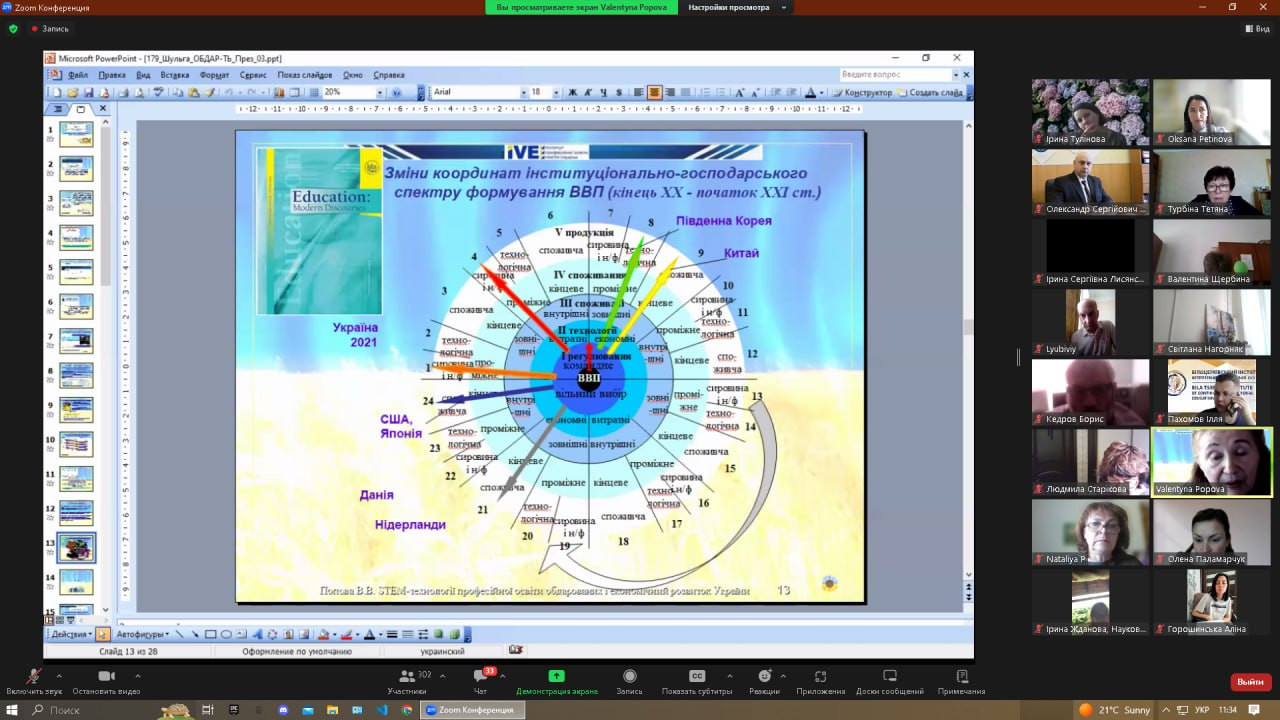The height and width of the screenshot is (720, 1280).
Task: Open Доски сообщений whiteboards icon
Action: coord(889,676)
